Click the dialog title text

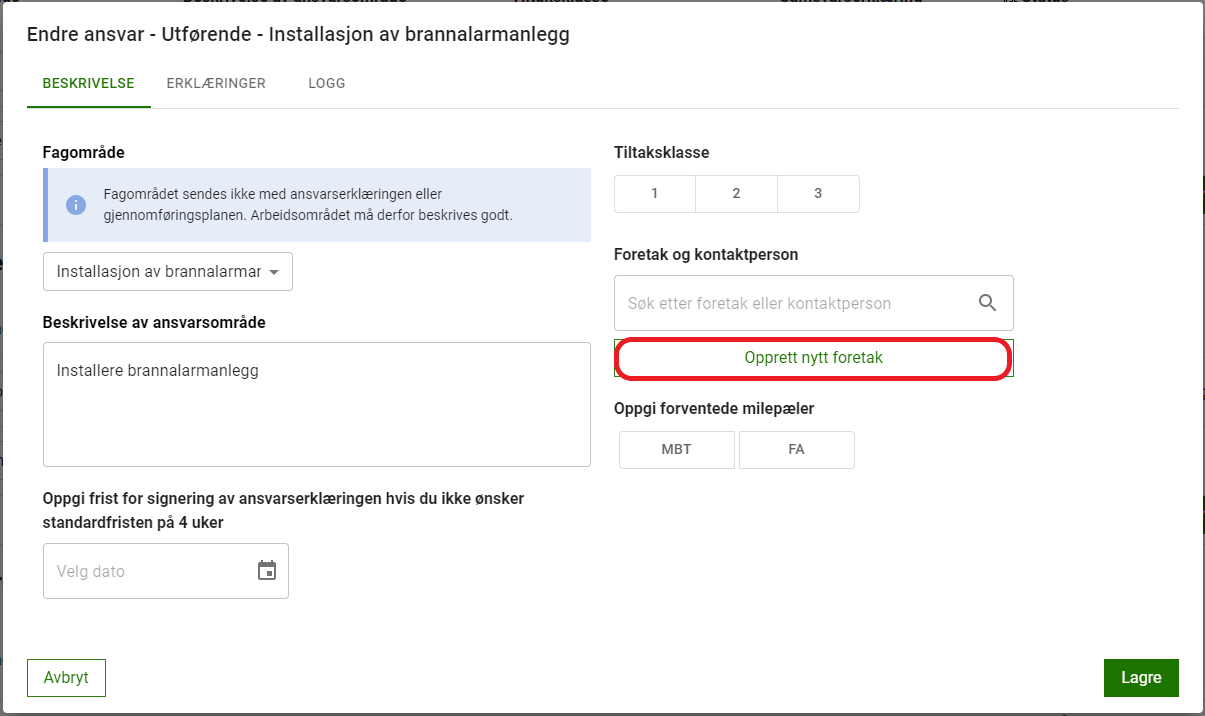[298, 36]
